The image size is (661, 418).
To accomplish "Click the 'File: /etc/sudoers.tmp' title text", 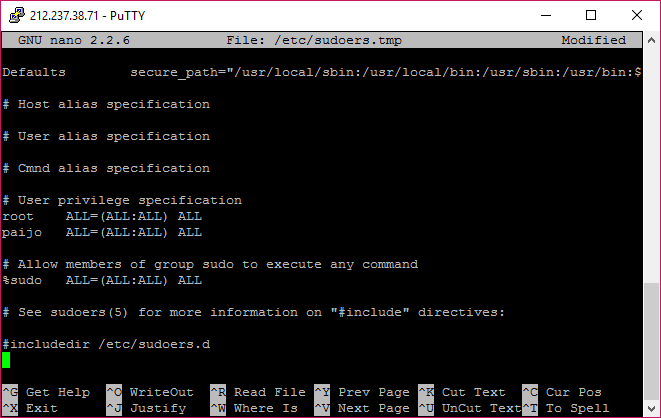I will pos(314,40).
